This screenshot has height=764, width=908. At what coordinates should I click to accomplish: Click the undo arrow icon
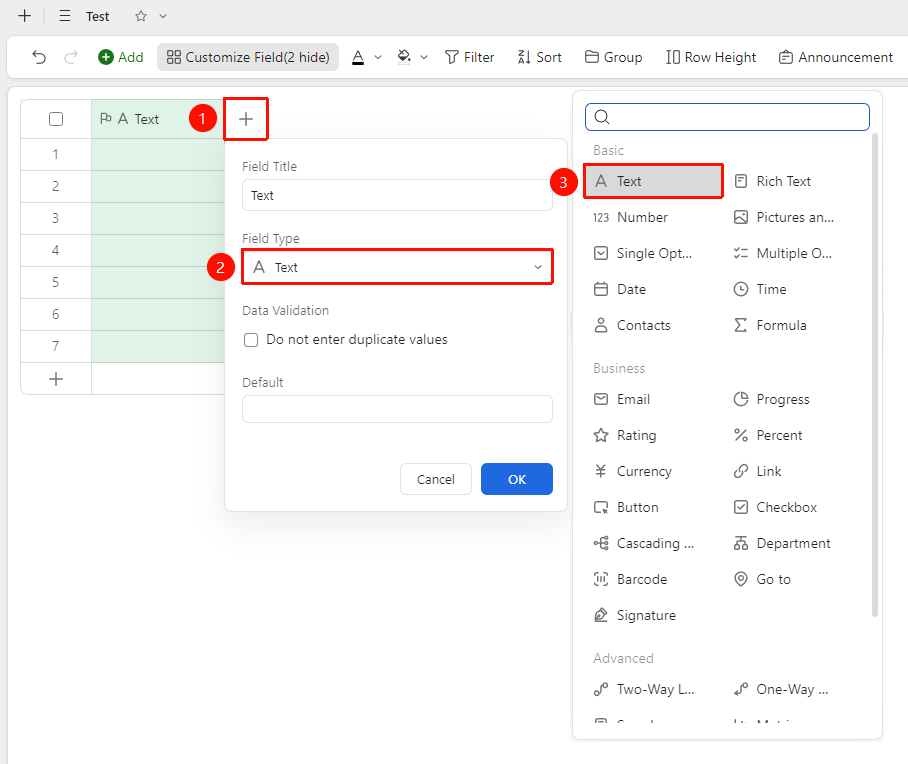click(39, 57)
